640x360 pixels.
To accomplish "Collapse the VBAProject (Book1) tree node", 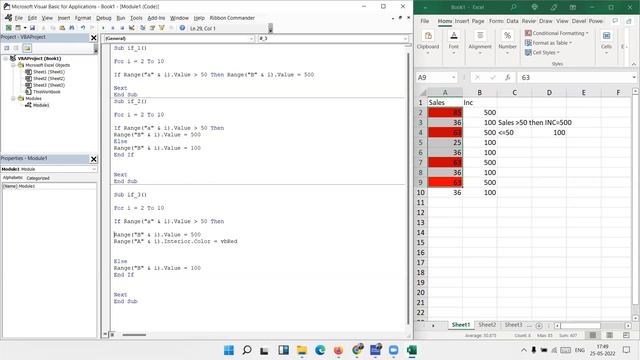I will tap(6, 58).
